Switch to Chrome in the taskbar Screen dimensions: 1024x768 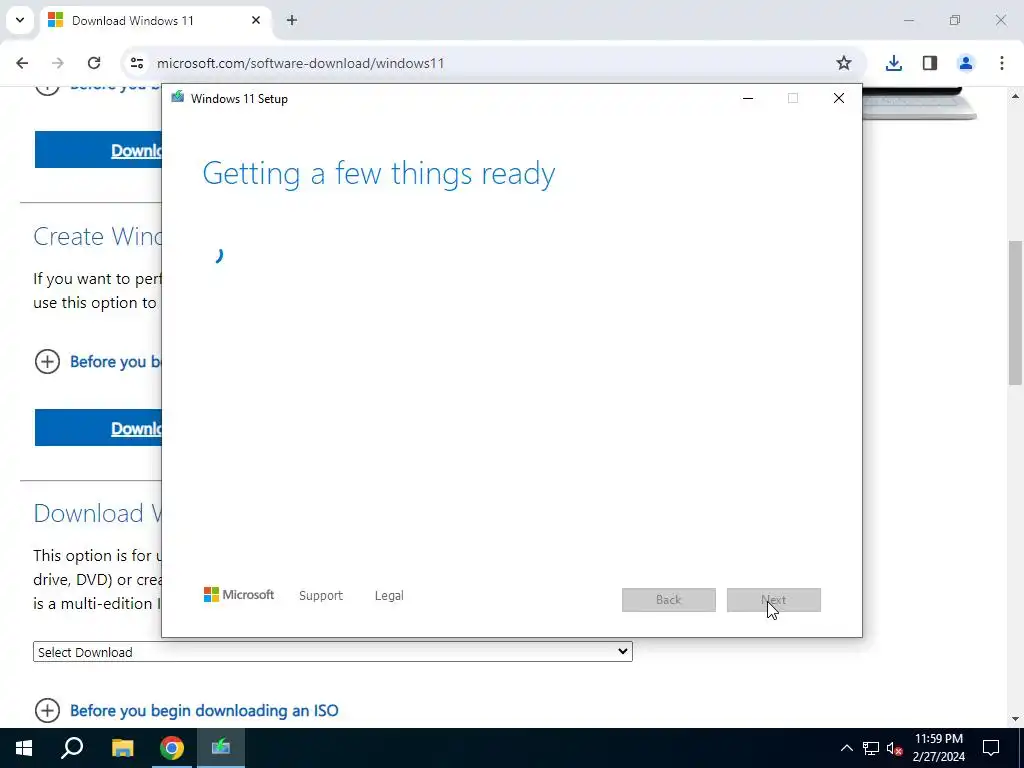172,748
